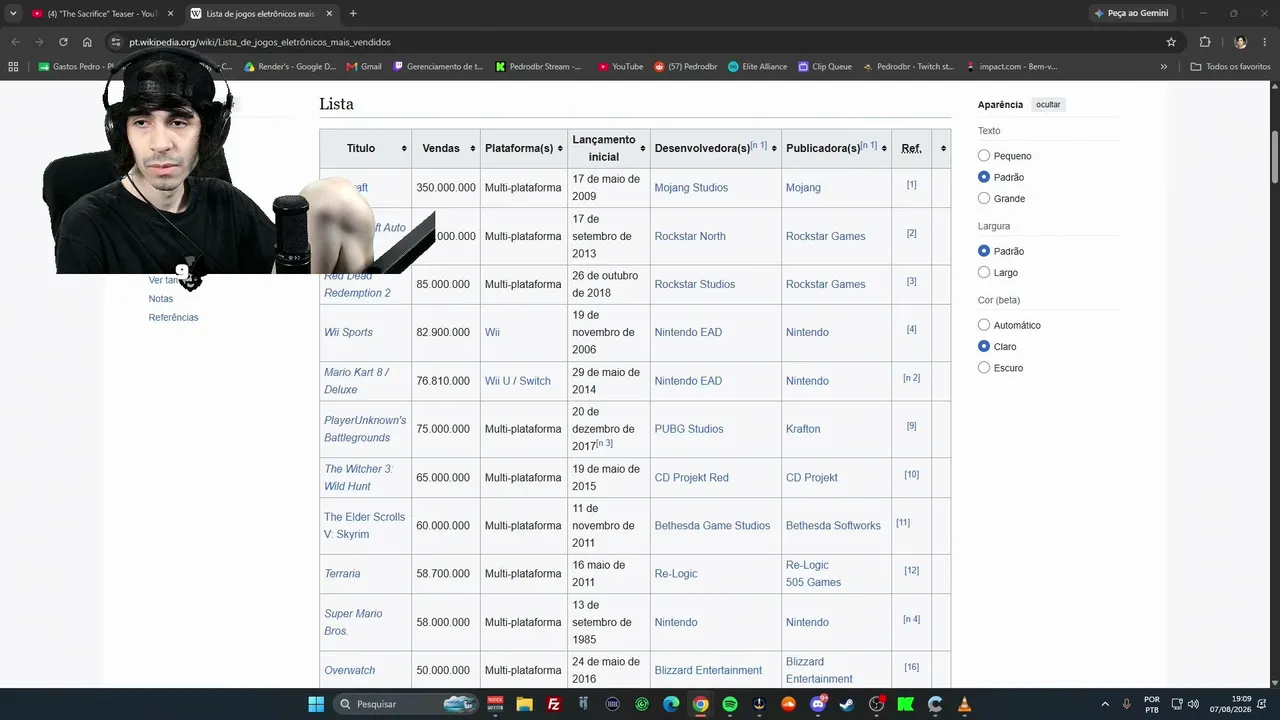This screenshot has height=720, width=1280.
Task: Open the Render's Google Drive bookmark
Action: point(290,67)
